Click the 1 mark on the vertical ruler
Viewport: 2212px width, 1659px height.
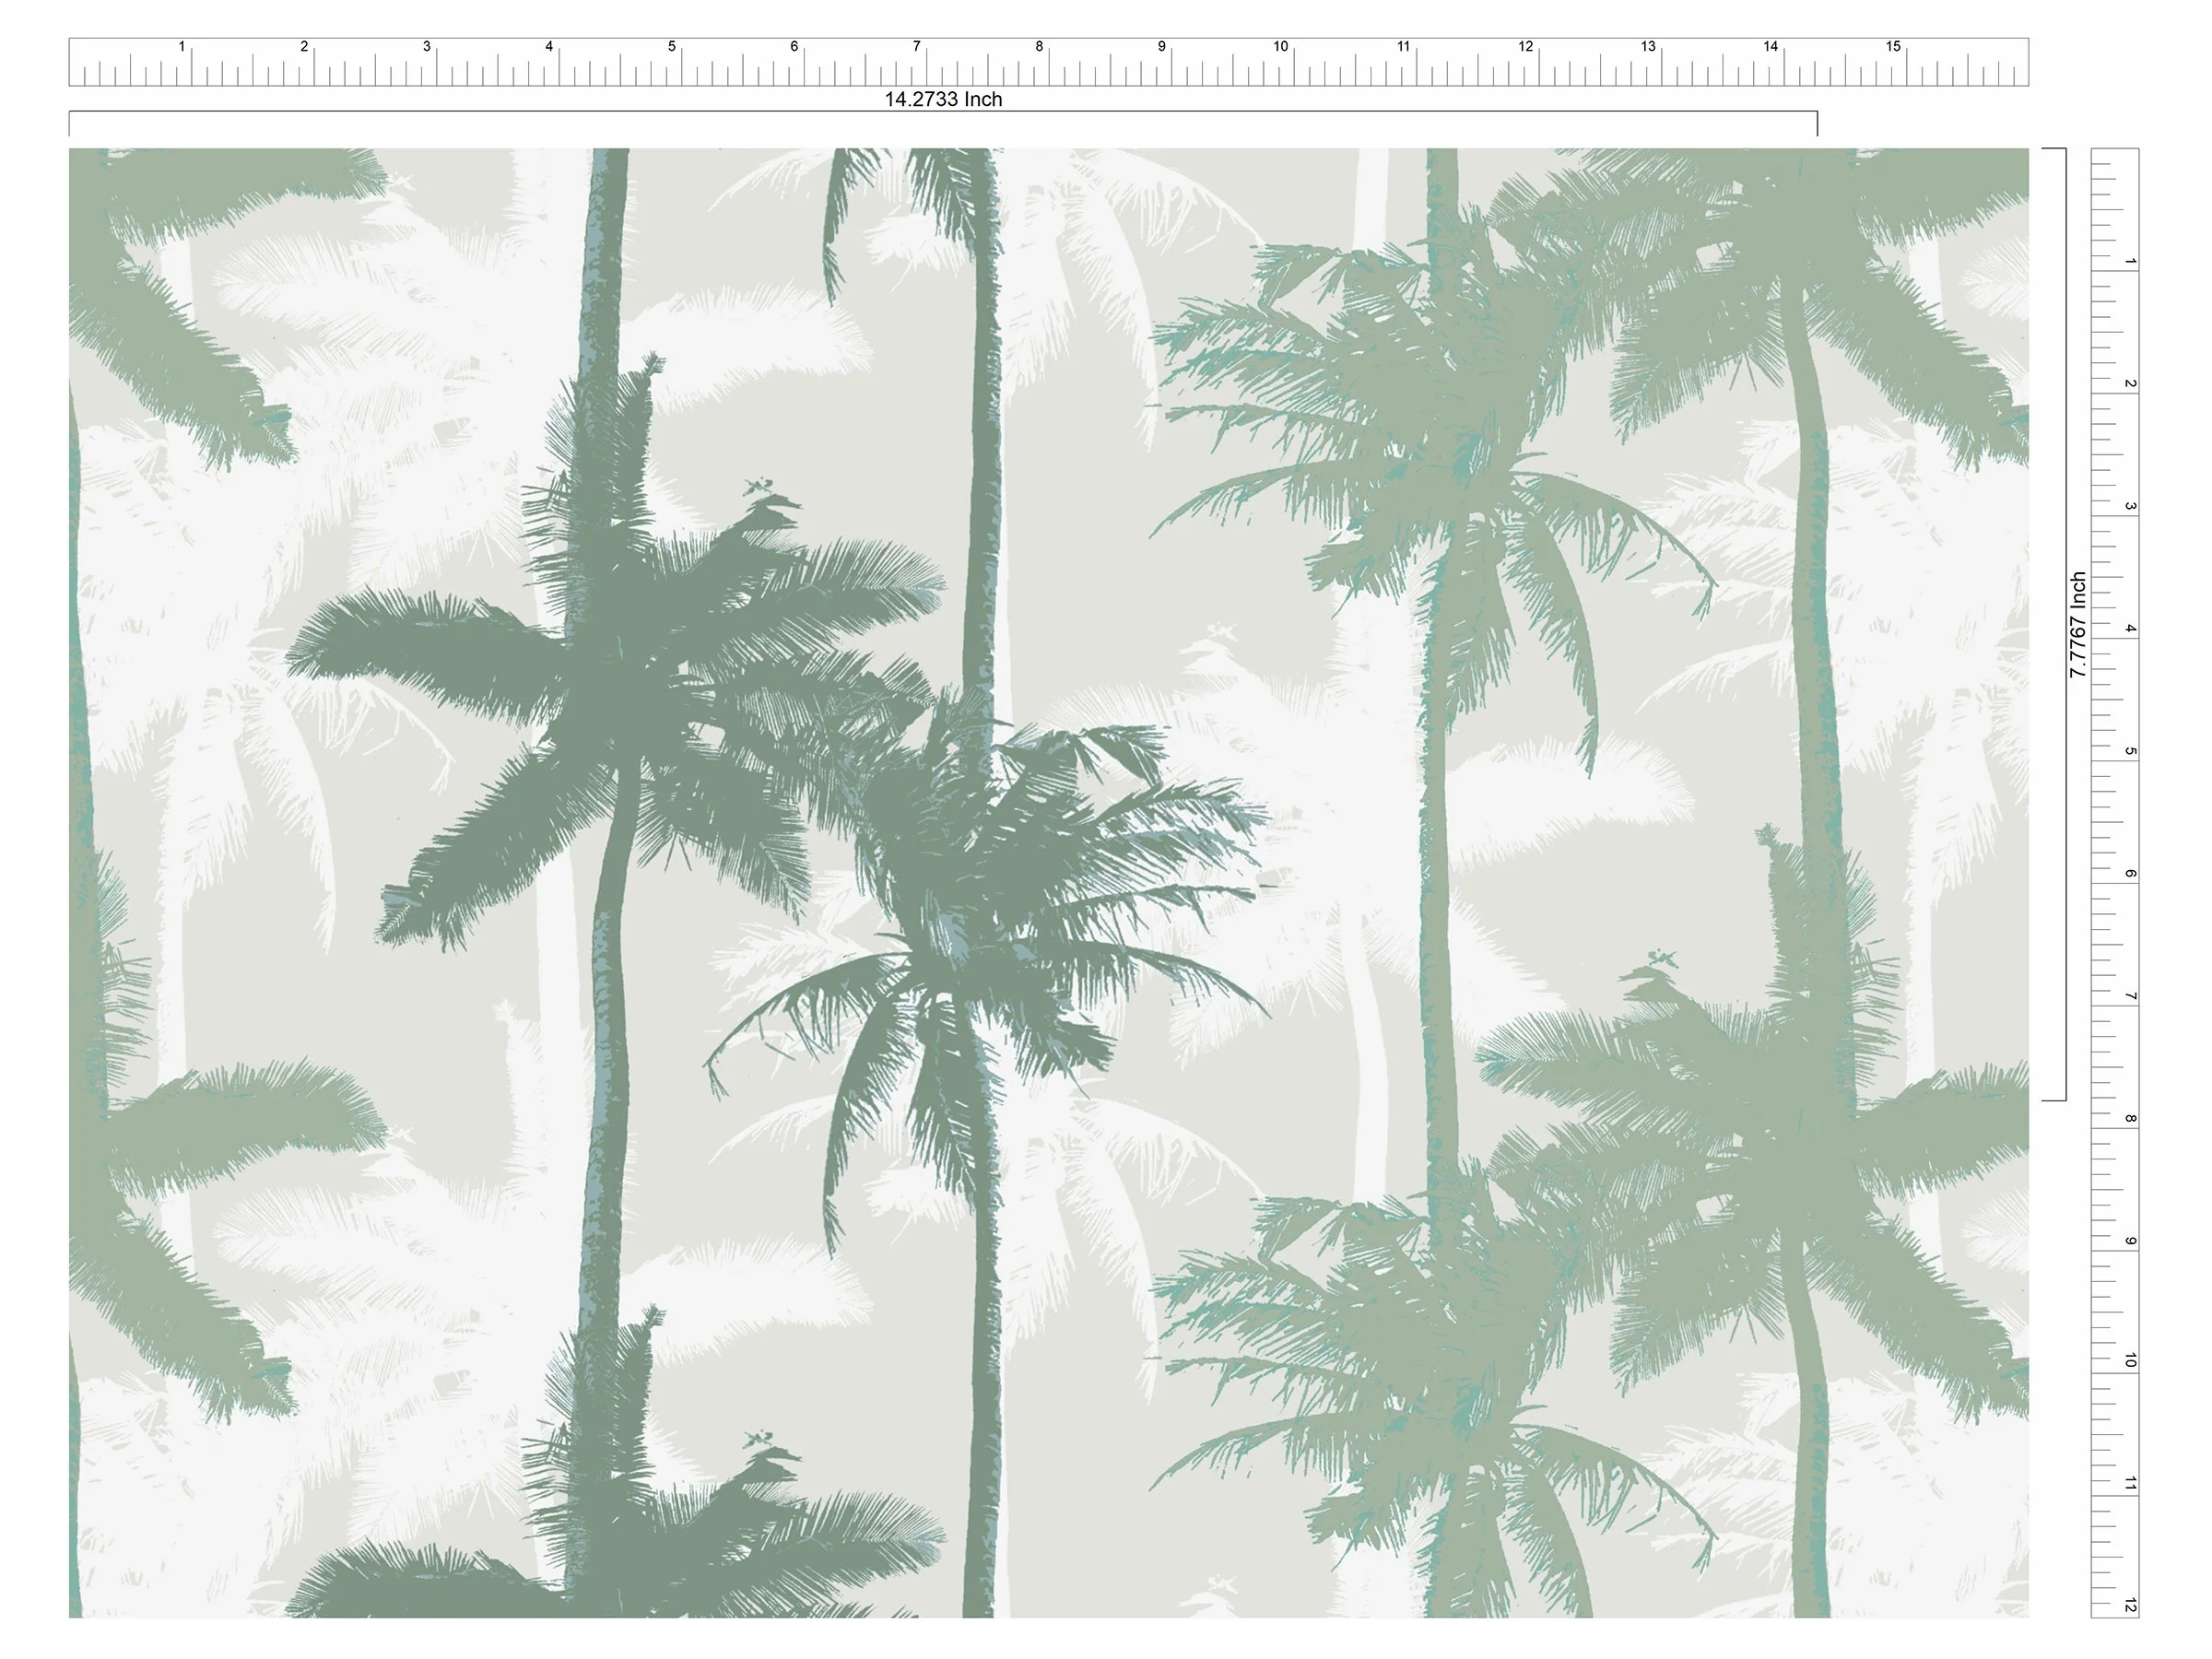(2130, 262)
